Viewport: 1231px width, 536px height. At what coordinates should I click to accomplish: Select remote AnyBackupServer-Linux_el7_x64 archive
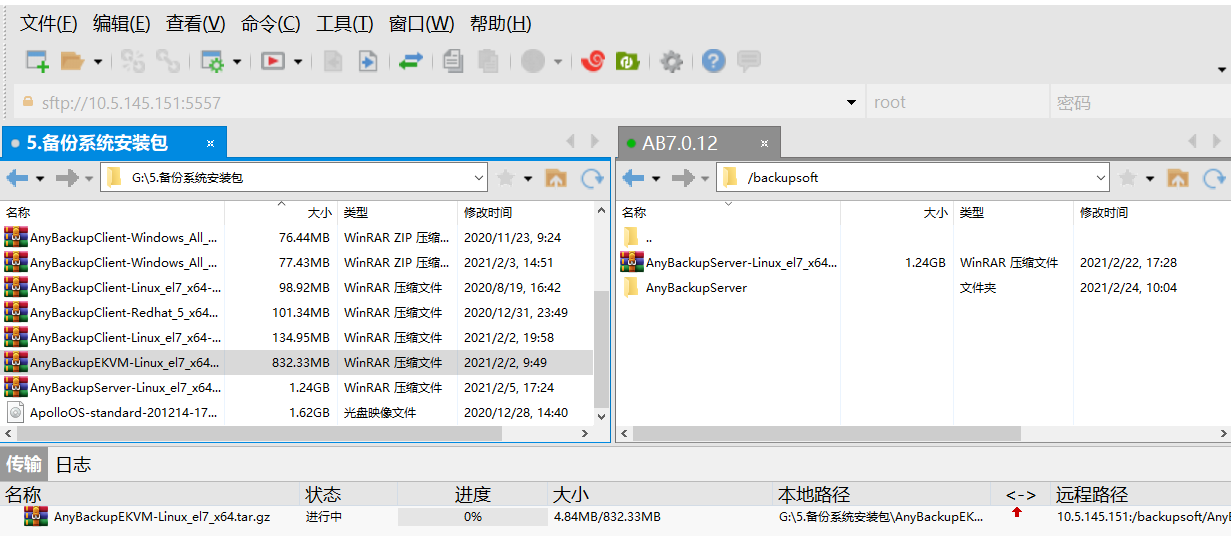[x=740, y=262]
